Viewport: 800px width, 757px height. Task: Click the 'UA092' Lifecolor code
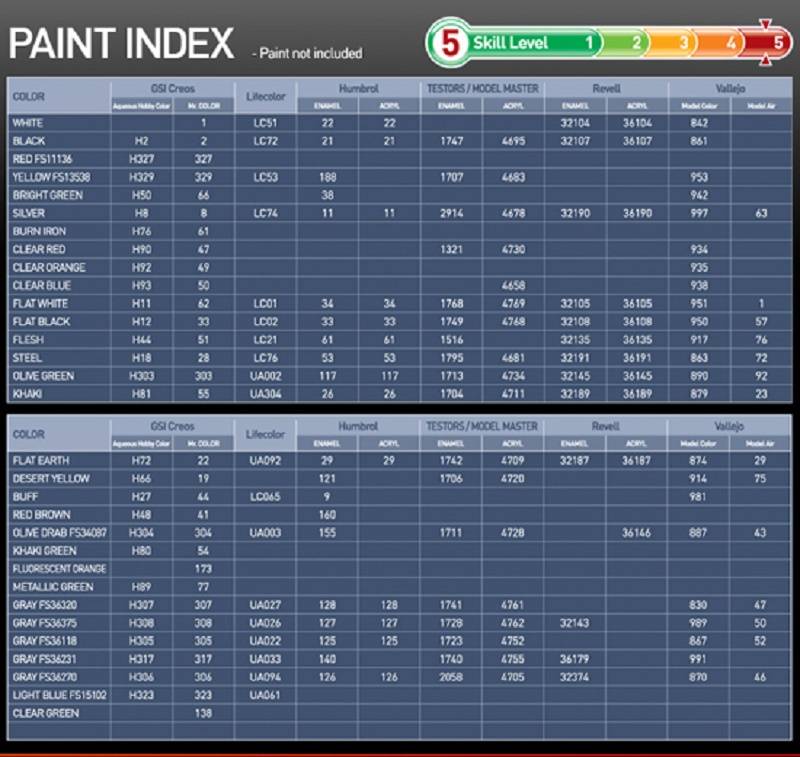click(x=265, y=461)
